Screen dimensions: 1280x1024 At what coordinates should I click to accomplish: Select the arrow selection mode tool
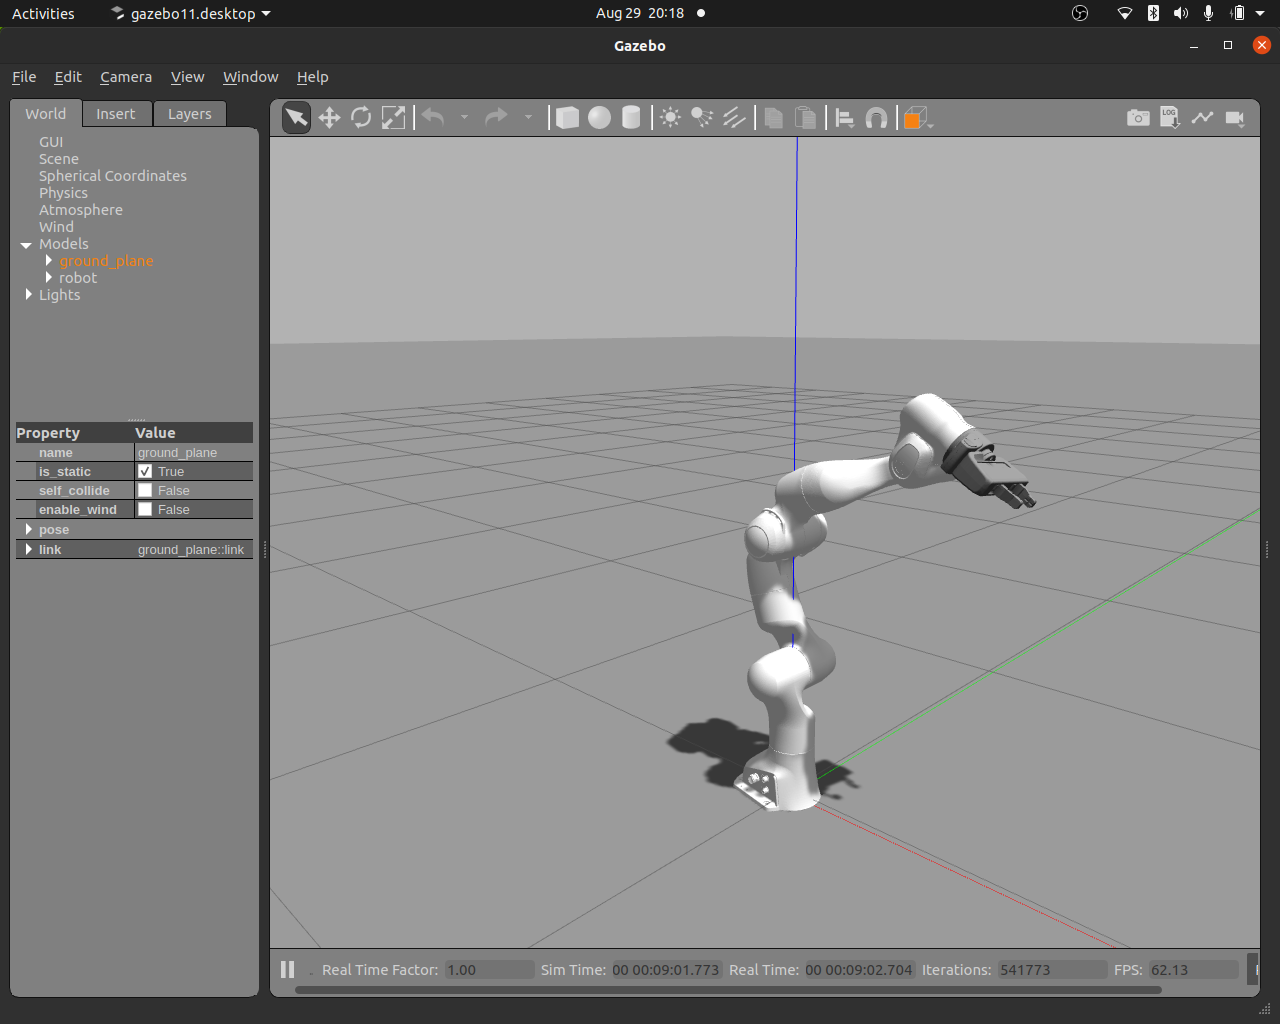click(297, 118)
